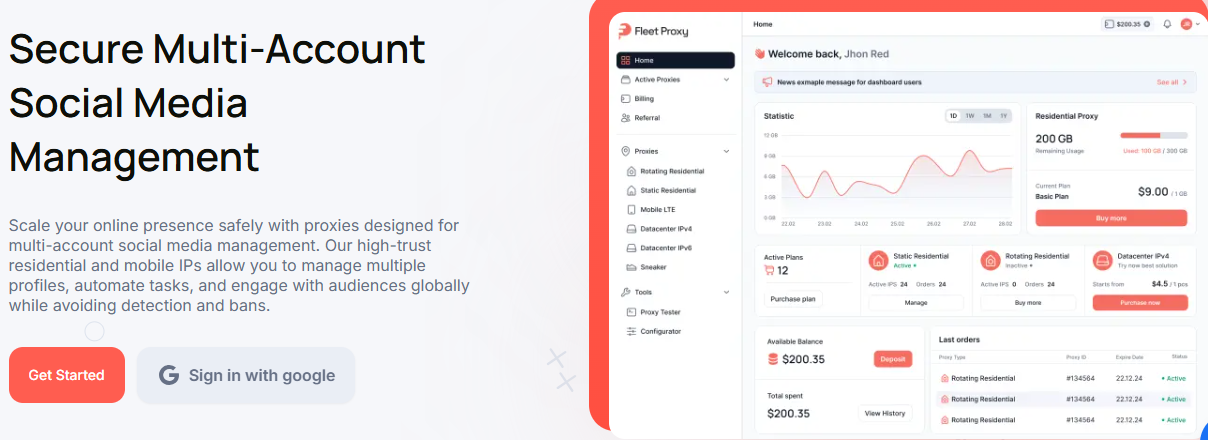Click the Fleet Proxy logo icon
This screenshot has width=1208, height=440.
tap(625, 31)
